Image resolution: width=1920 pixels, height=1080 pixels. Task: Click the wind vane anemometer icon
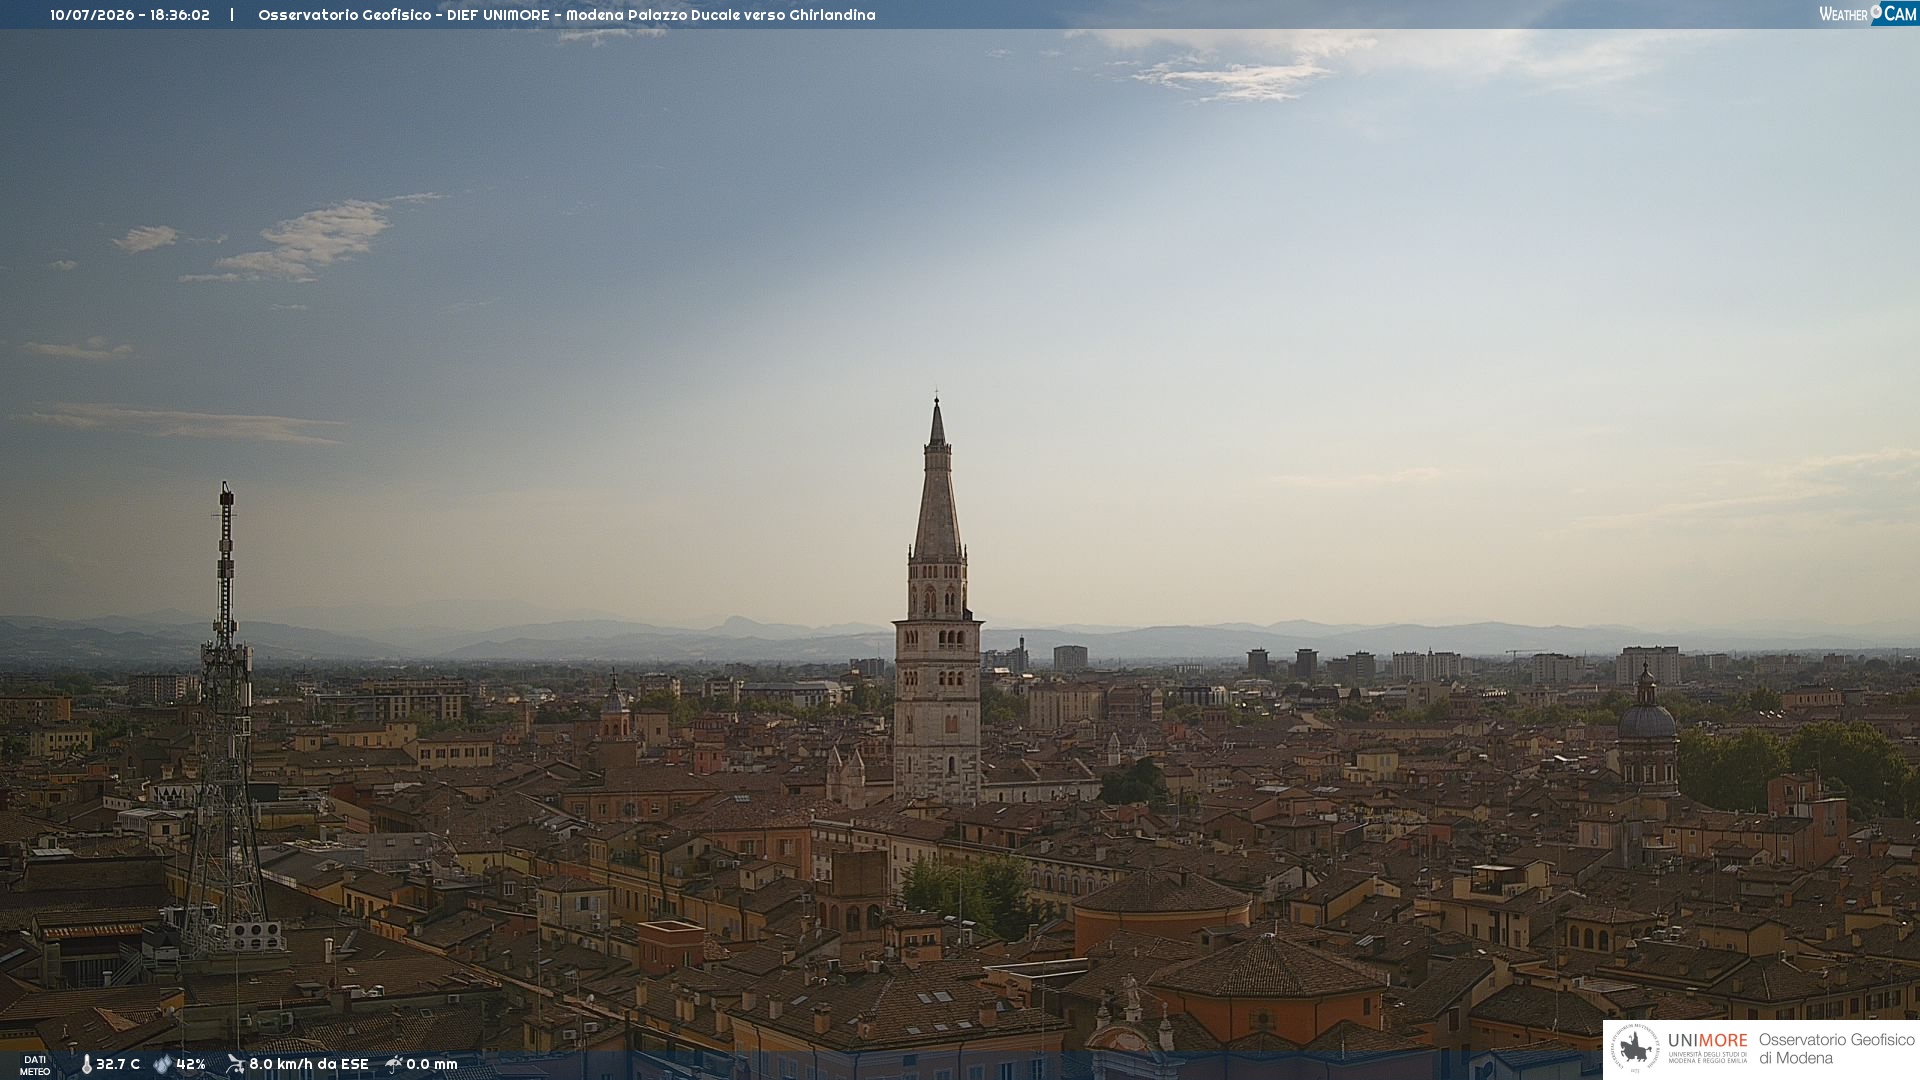click(x=235, y=1064)
